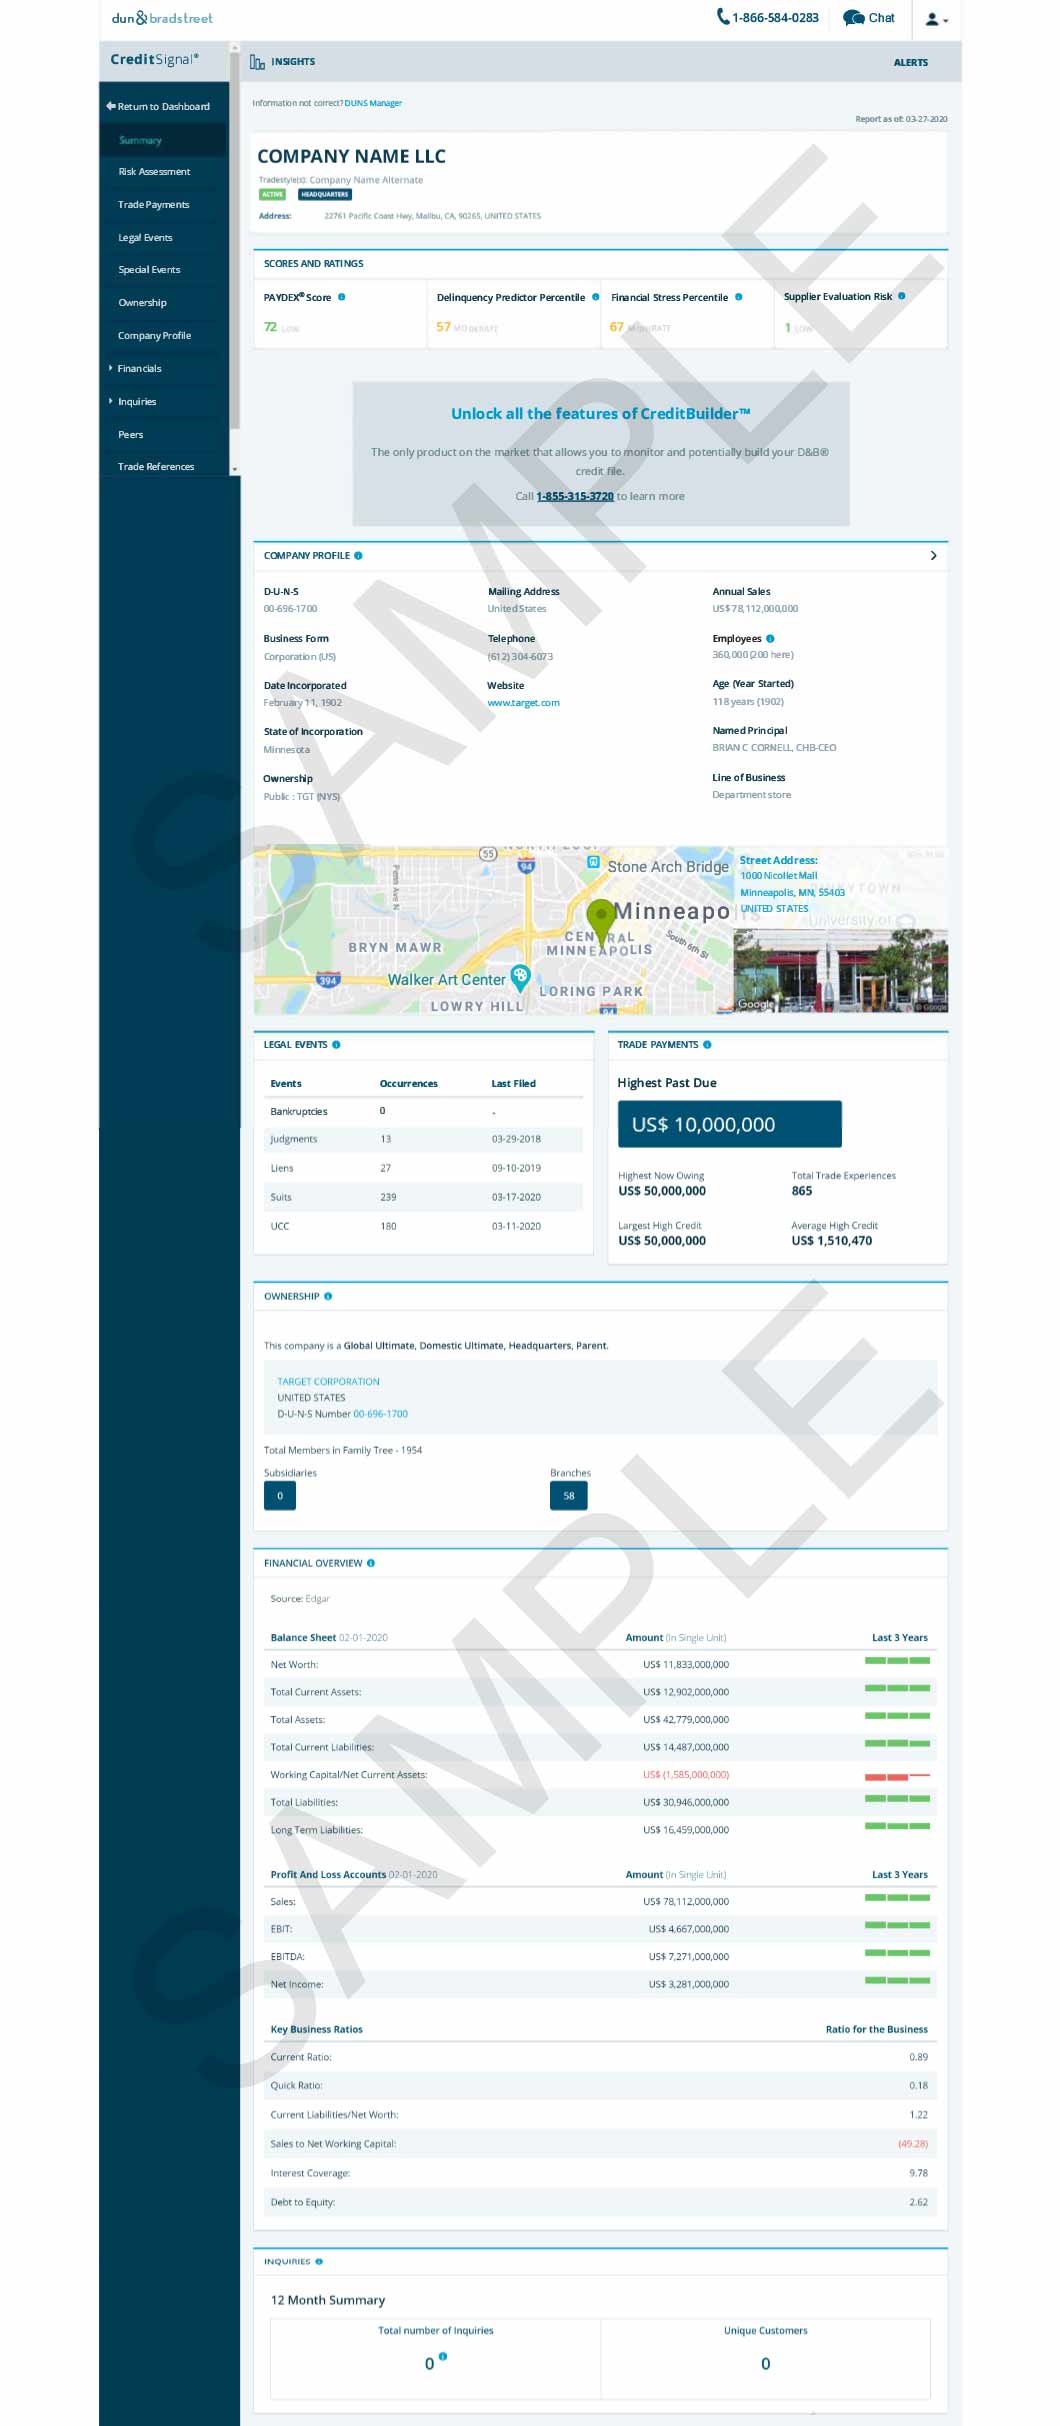Screen dimensions: 1060x2426
Task: Click the Inquiries section info icon
Action: pyautogui.click(x=319, y=2261)
